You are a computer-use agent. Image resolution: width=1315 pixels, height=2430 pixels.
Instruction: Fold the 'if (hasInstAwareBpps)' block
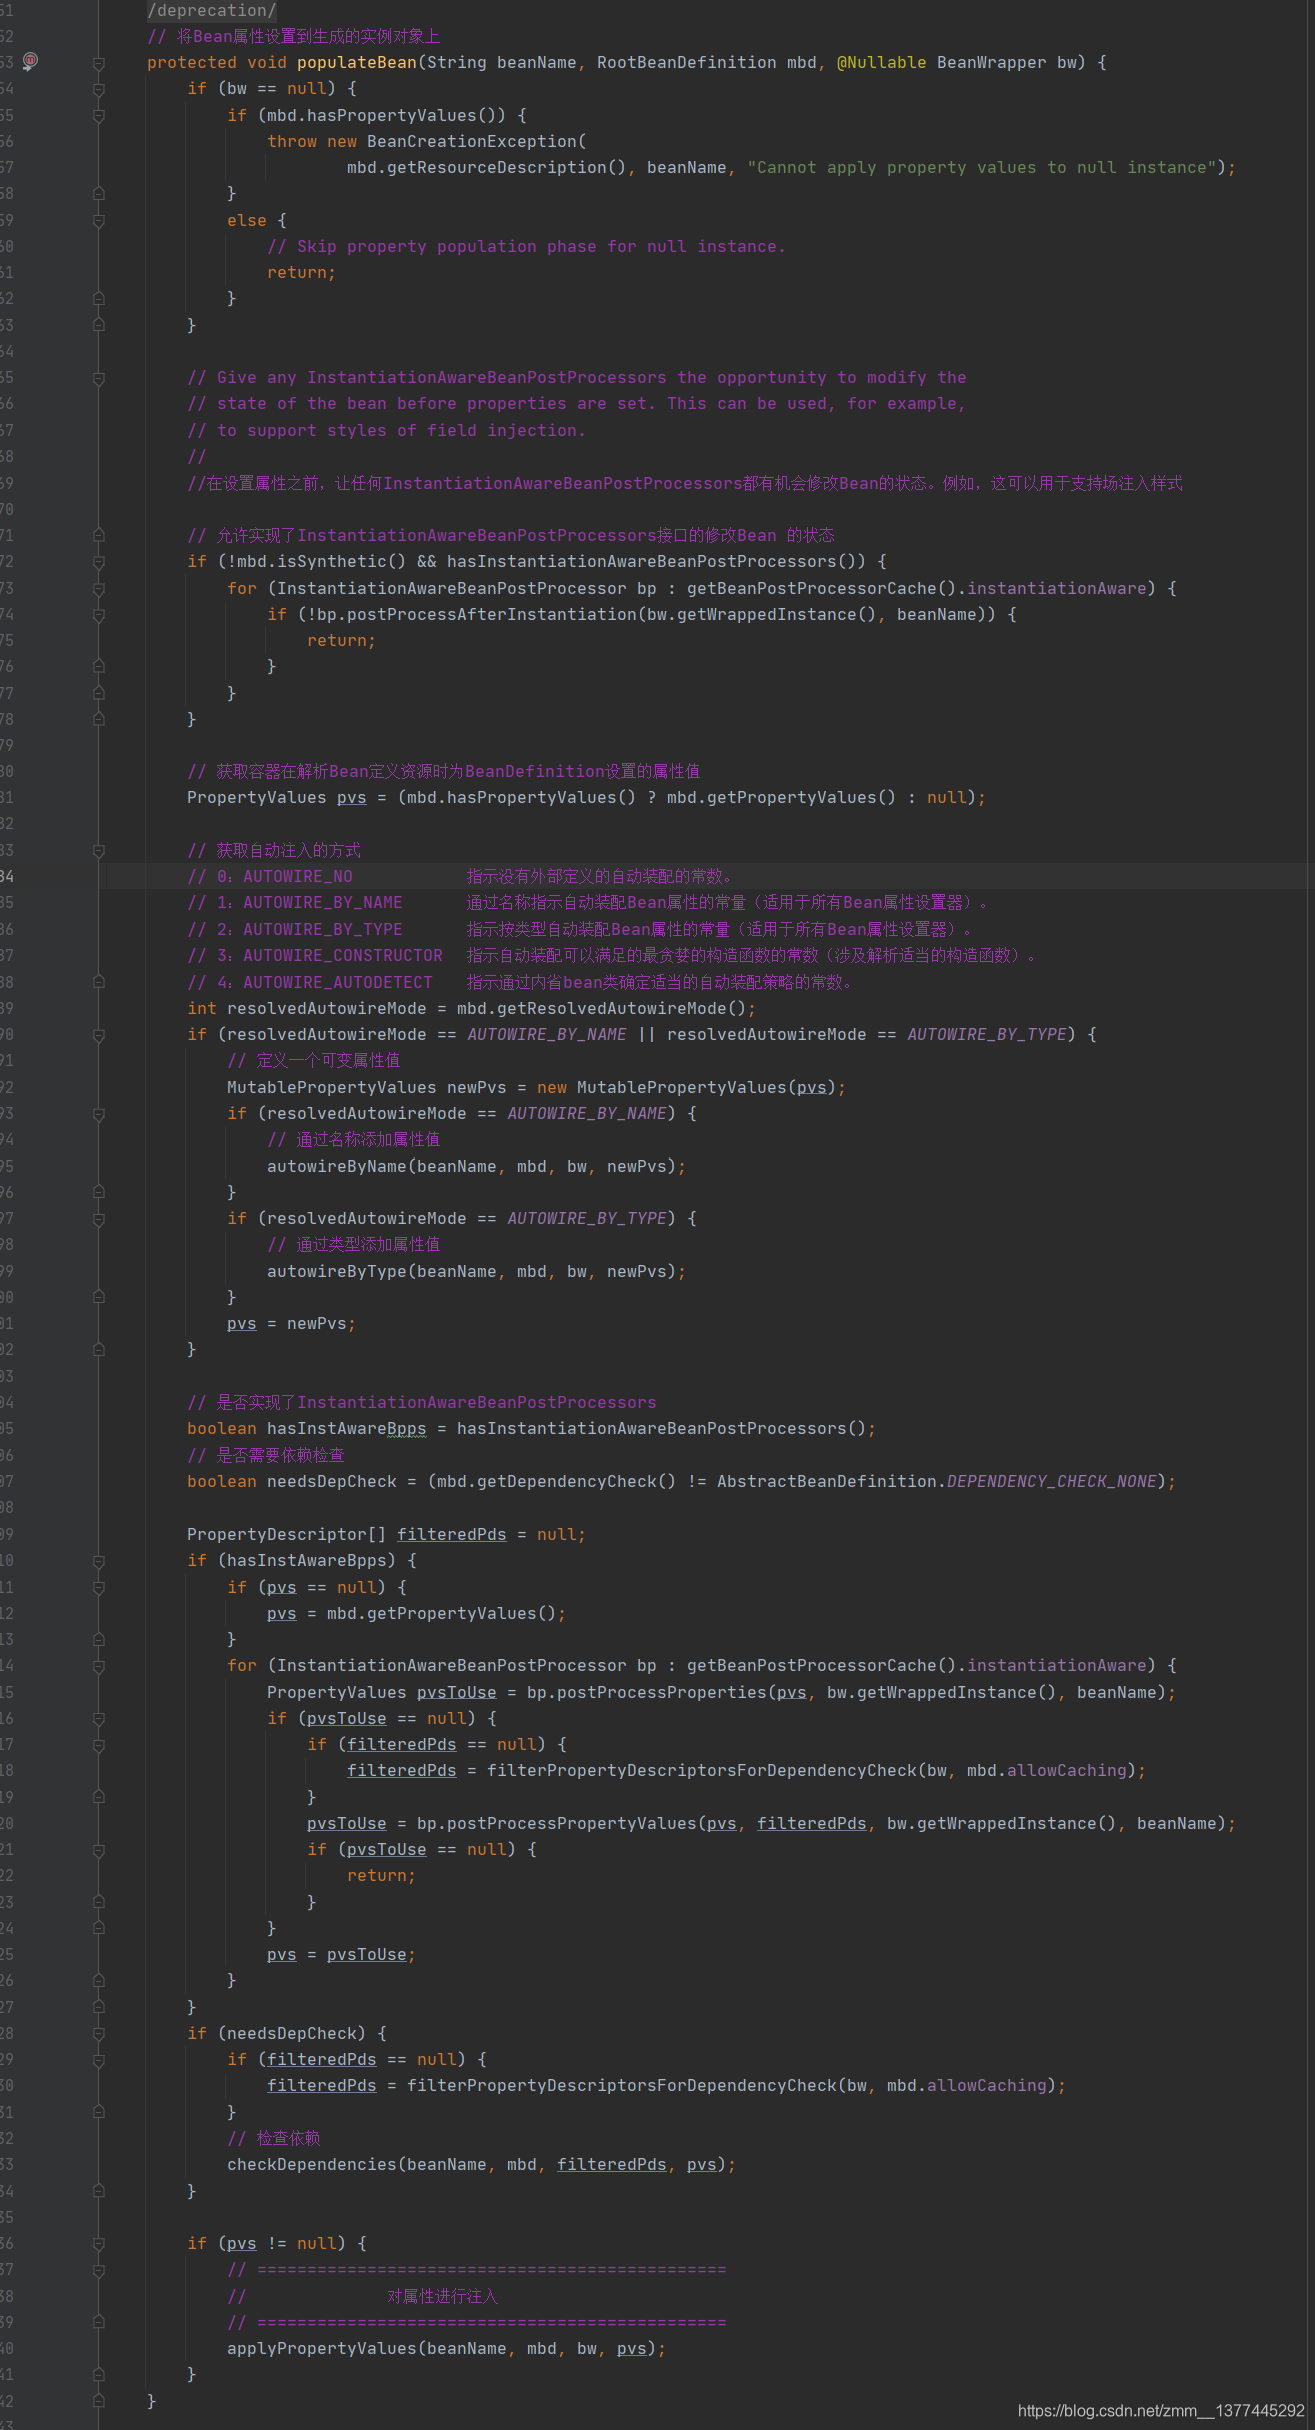tap(99, 1561)
